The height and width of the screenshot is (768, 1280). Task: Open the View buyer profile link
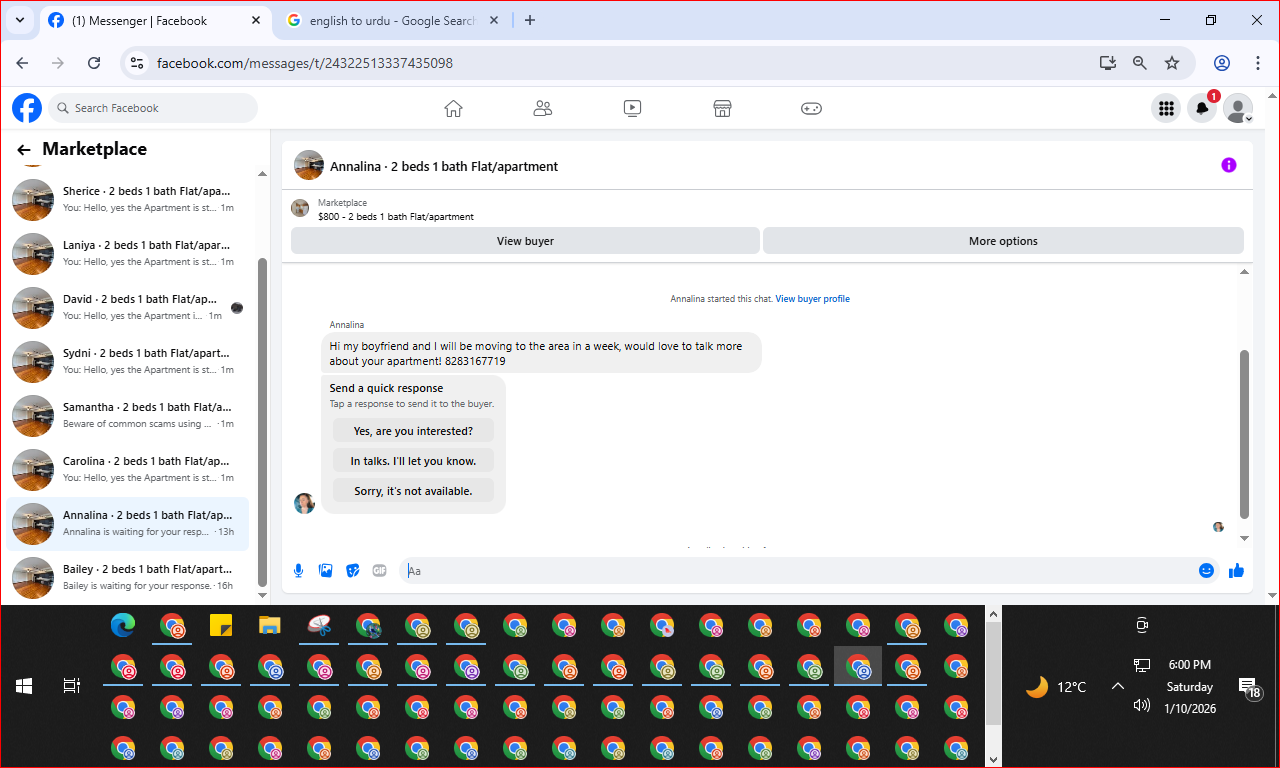tap(812, 299)
